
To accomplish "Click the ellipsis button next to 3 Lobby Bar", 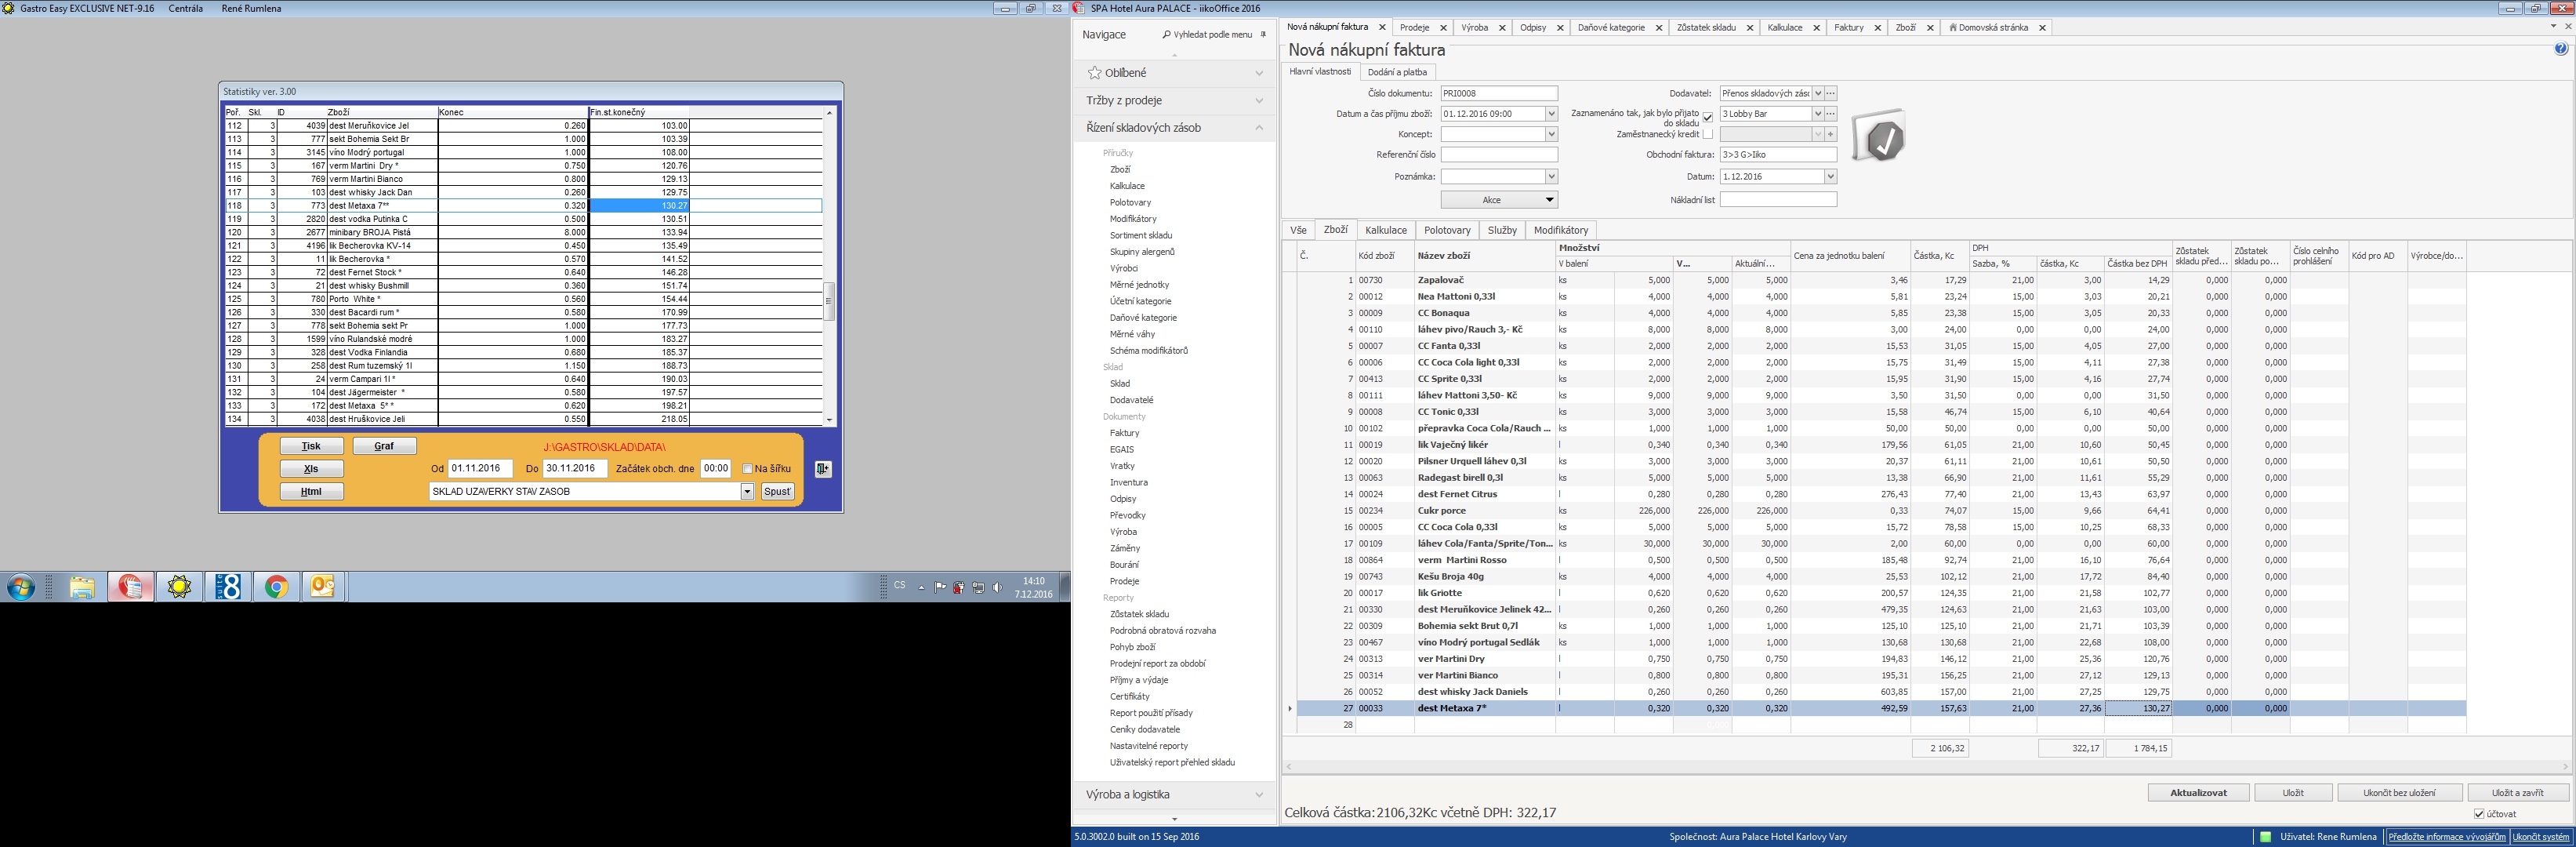I will pyautogui.click(x=1831, y=114).
